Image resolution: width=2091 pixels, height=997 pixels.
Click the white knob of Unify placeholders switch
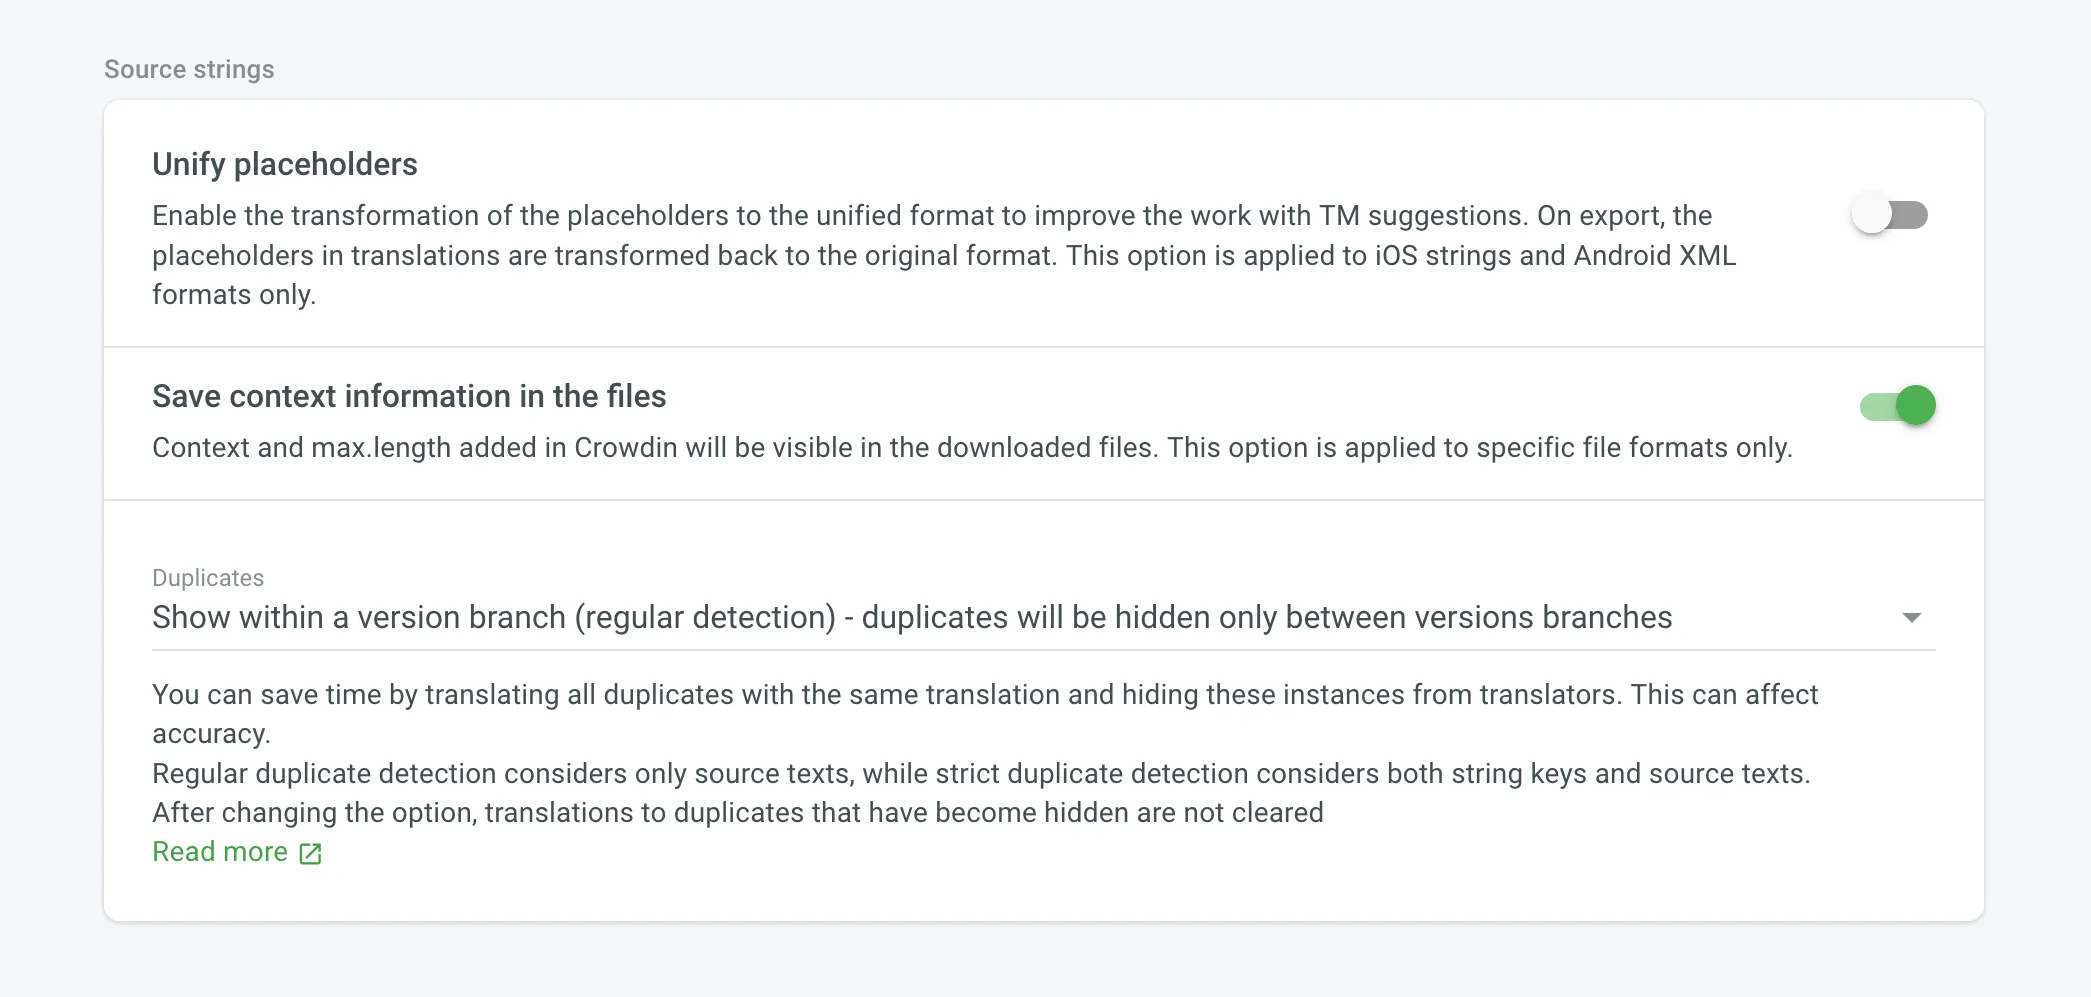tap(1871, 215)
